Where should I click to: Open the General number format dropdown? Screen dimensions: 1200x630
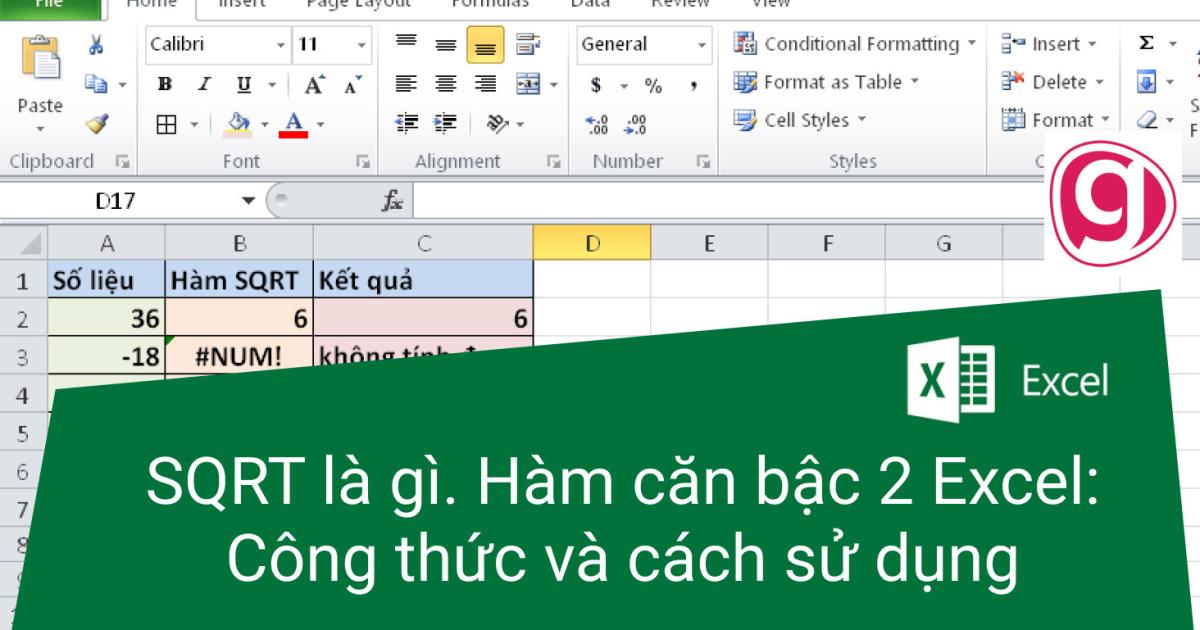(x=701, y=45)
